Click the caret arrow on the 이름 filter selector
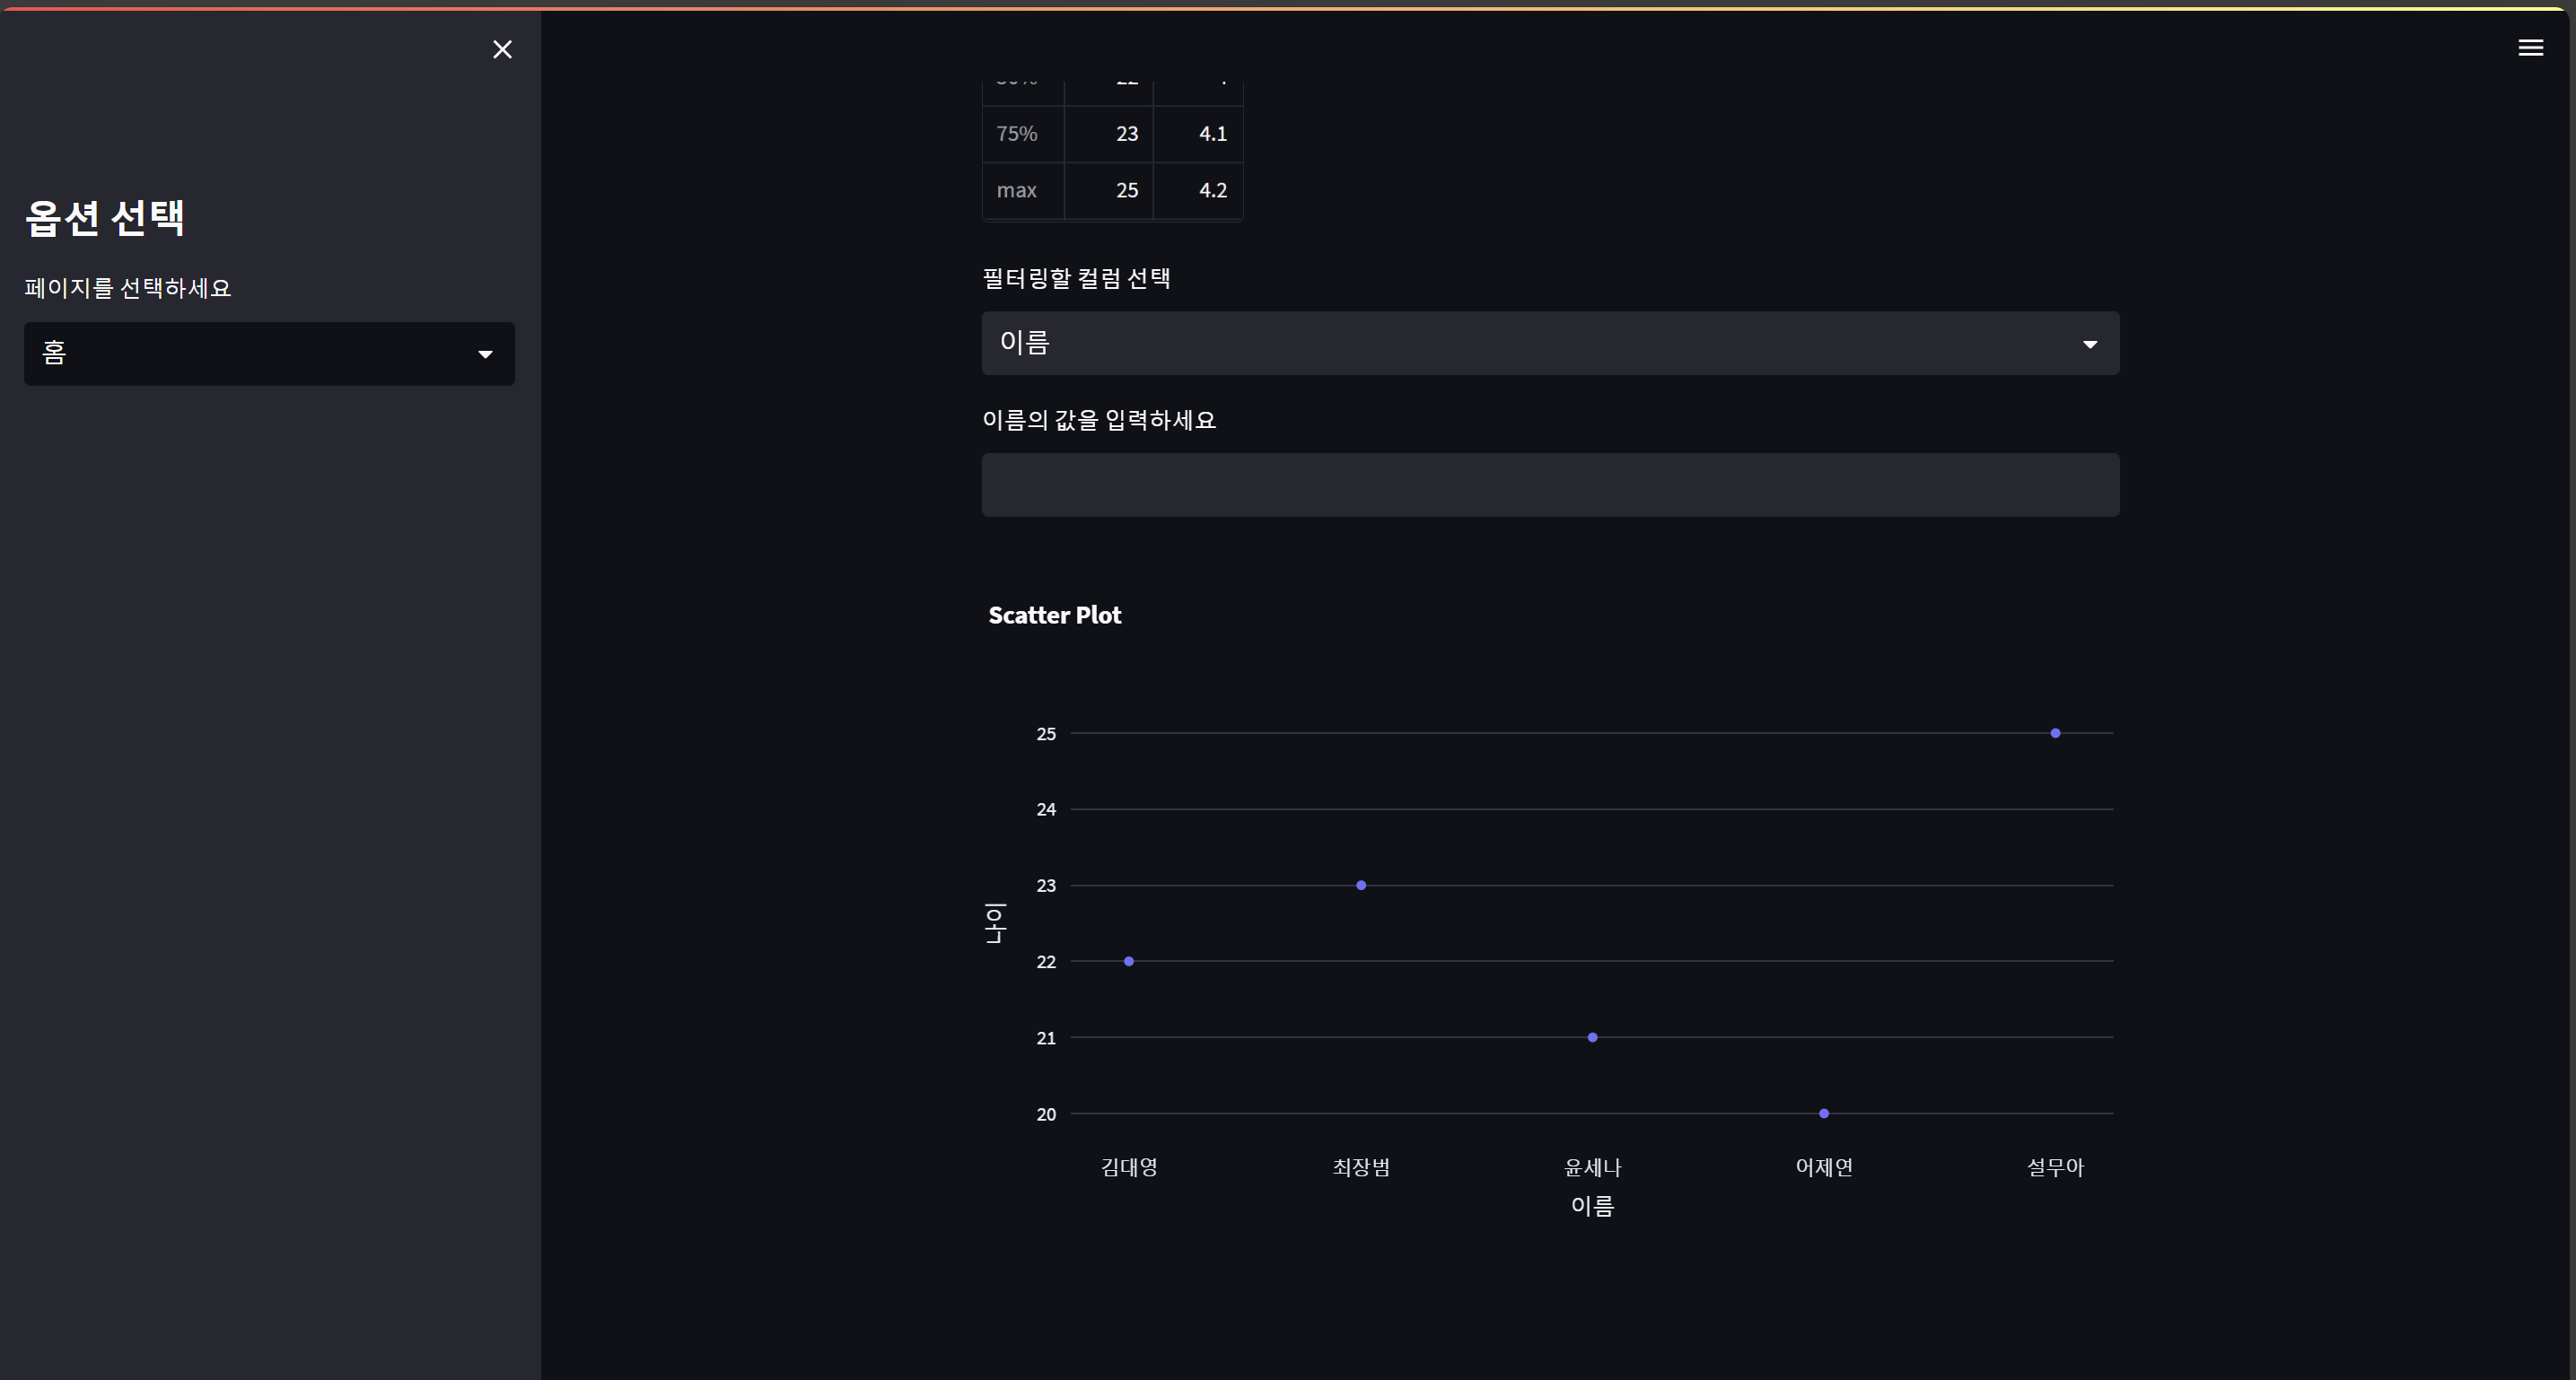 [x=2090, y=344]
